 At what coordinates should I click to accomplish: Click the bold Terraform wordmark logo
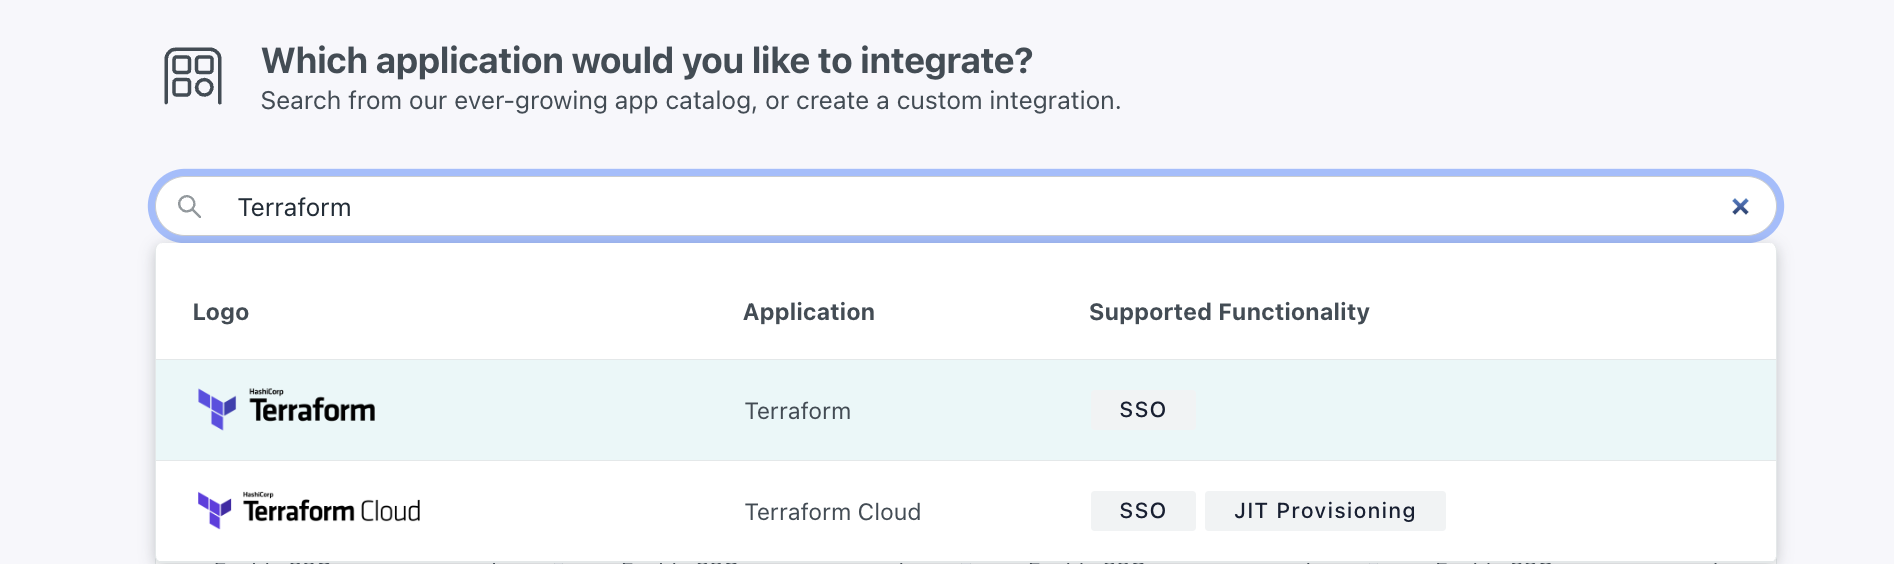(312, 411)
